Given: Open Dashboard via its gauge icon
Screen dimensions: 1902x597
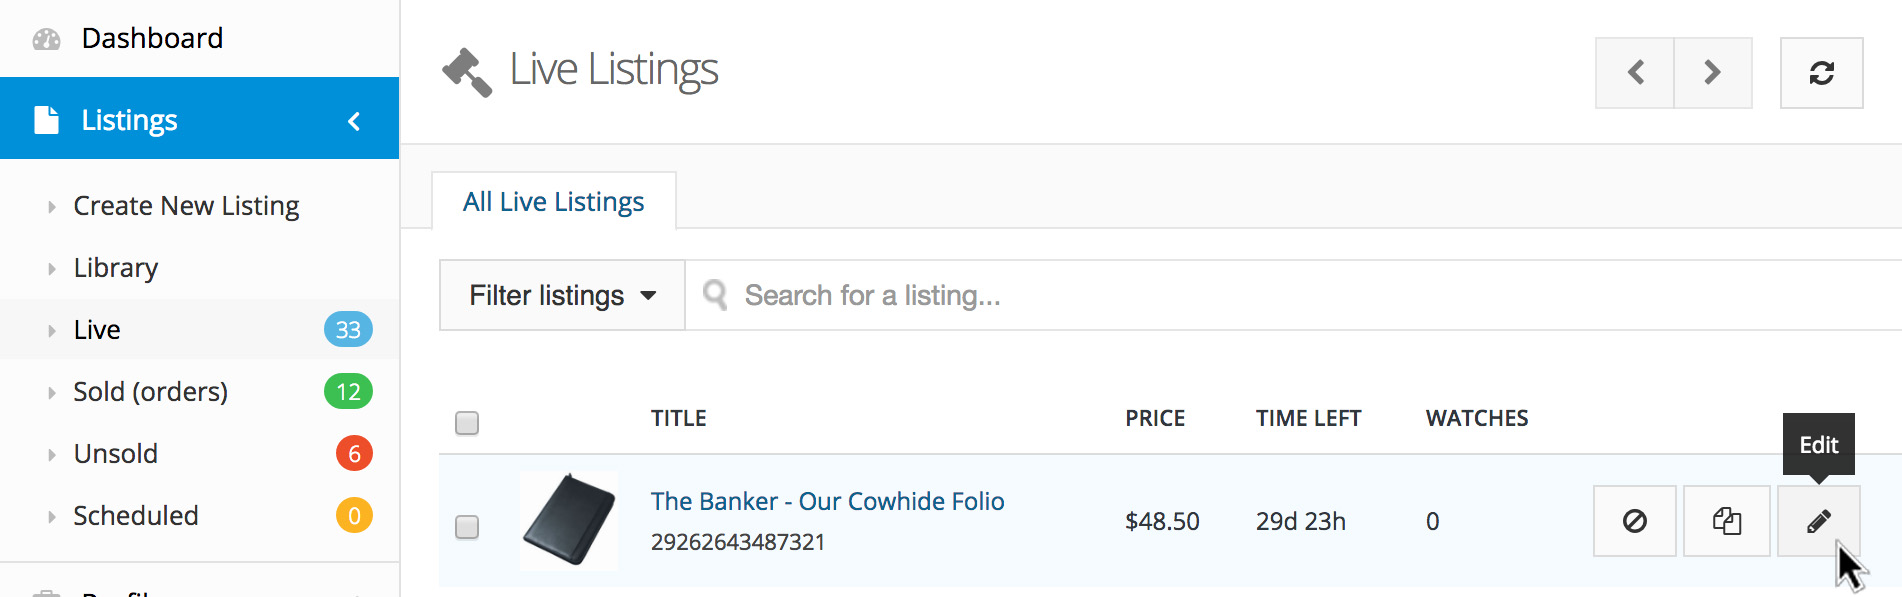Looking at the screenshot, I should coord(46,39).
